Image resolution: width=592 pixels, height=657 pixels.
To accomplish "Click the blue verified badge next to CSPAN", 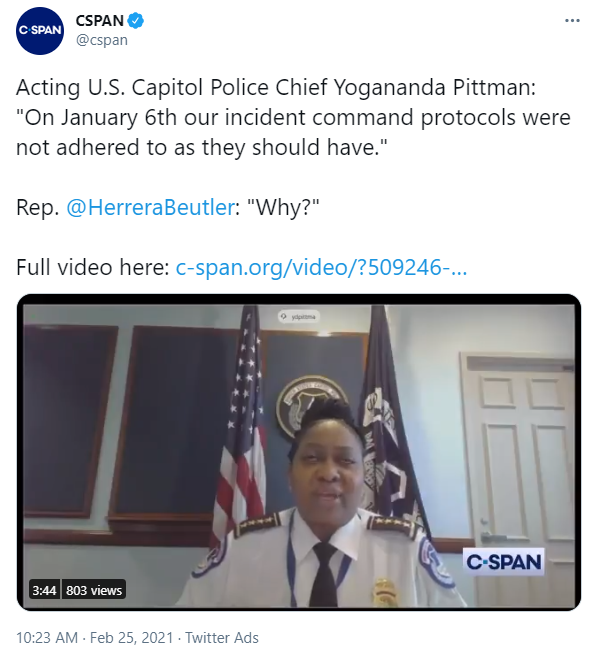I will point(136,21).
